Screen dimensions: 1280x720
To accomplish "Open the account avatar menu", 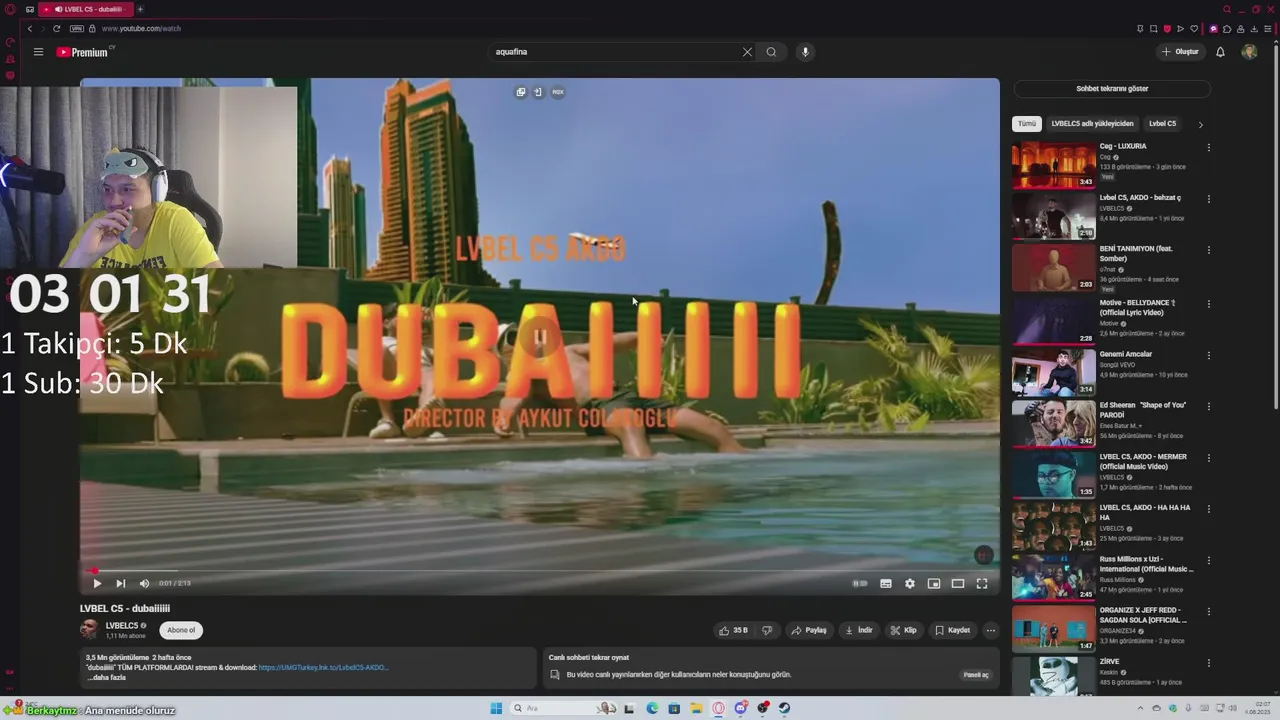I will point(1249,52).
